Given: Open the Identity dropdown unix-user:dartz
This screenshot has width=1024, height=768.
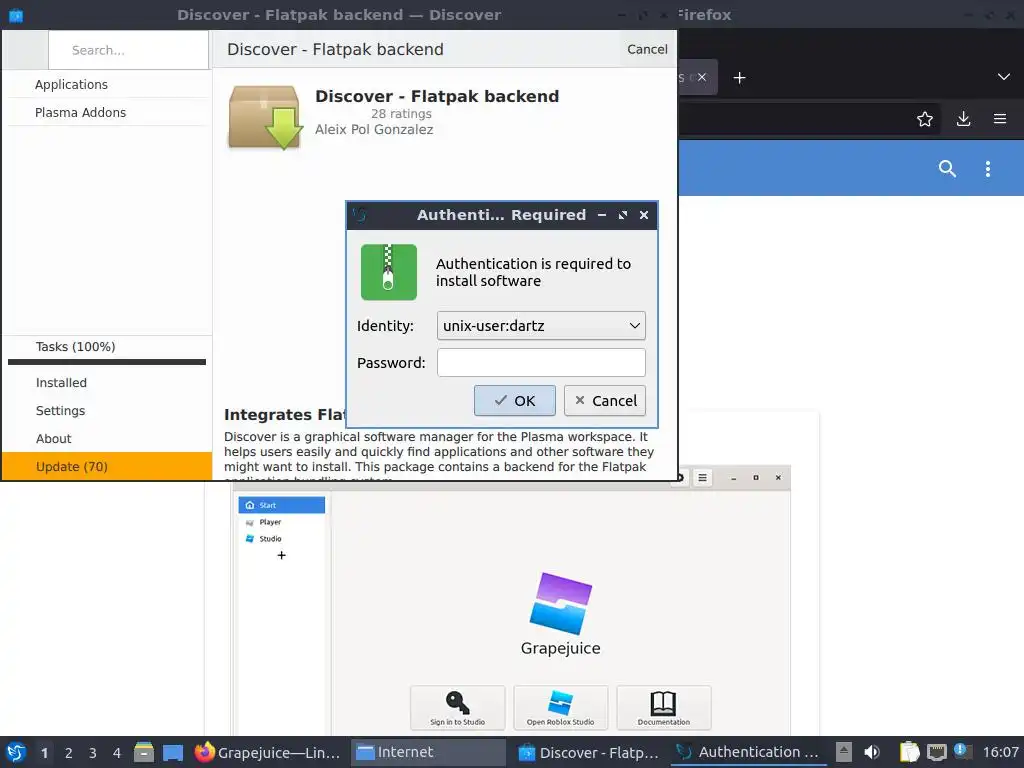Looking at the screenshot, I should [541, 326].
